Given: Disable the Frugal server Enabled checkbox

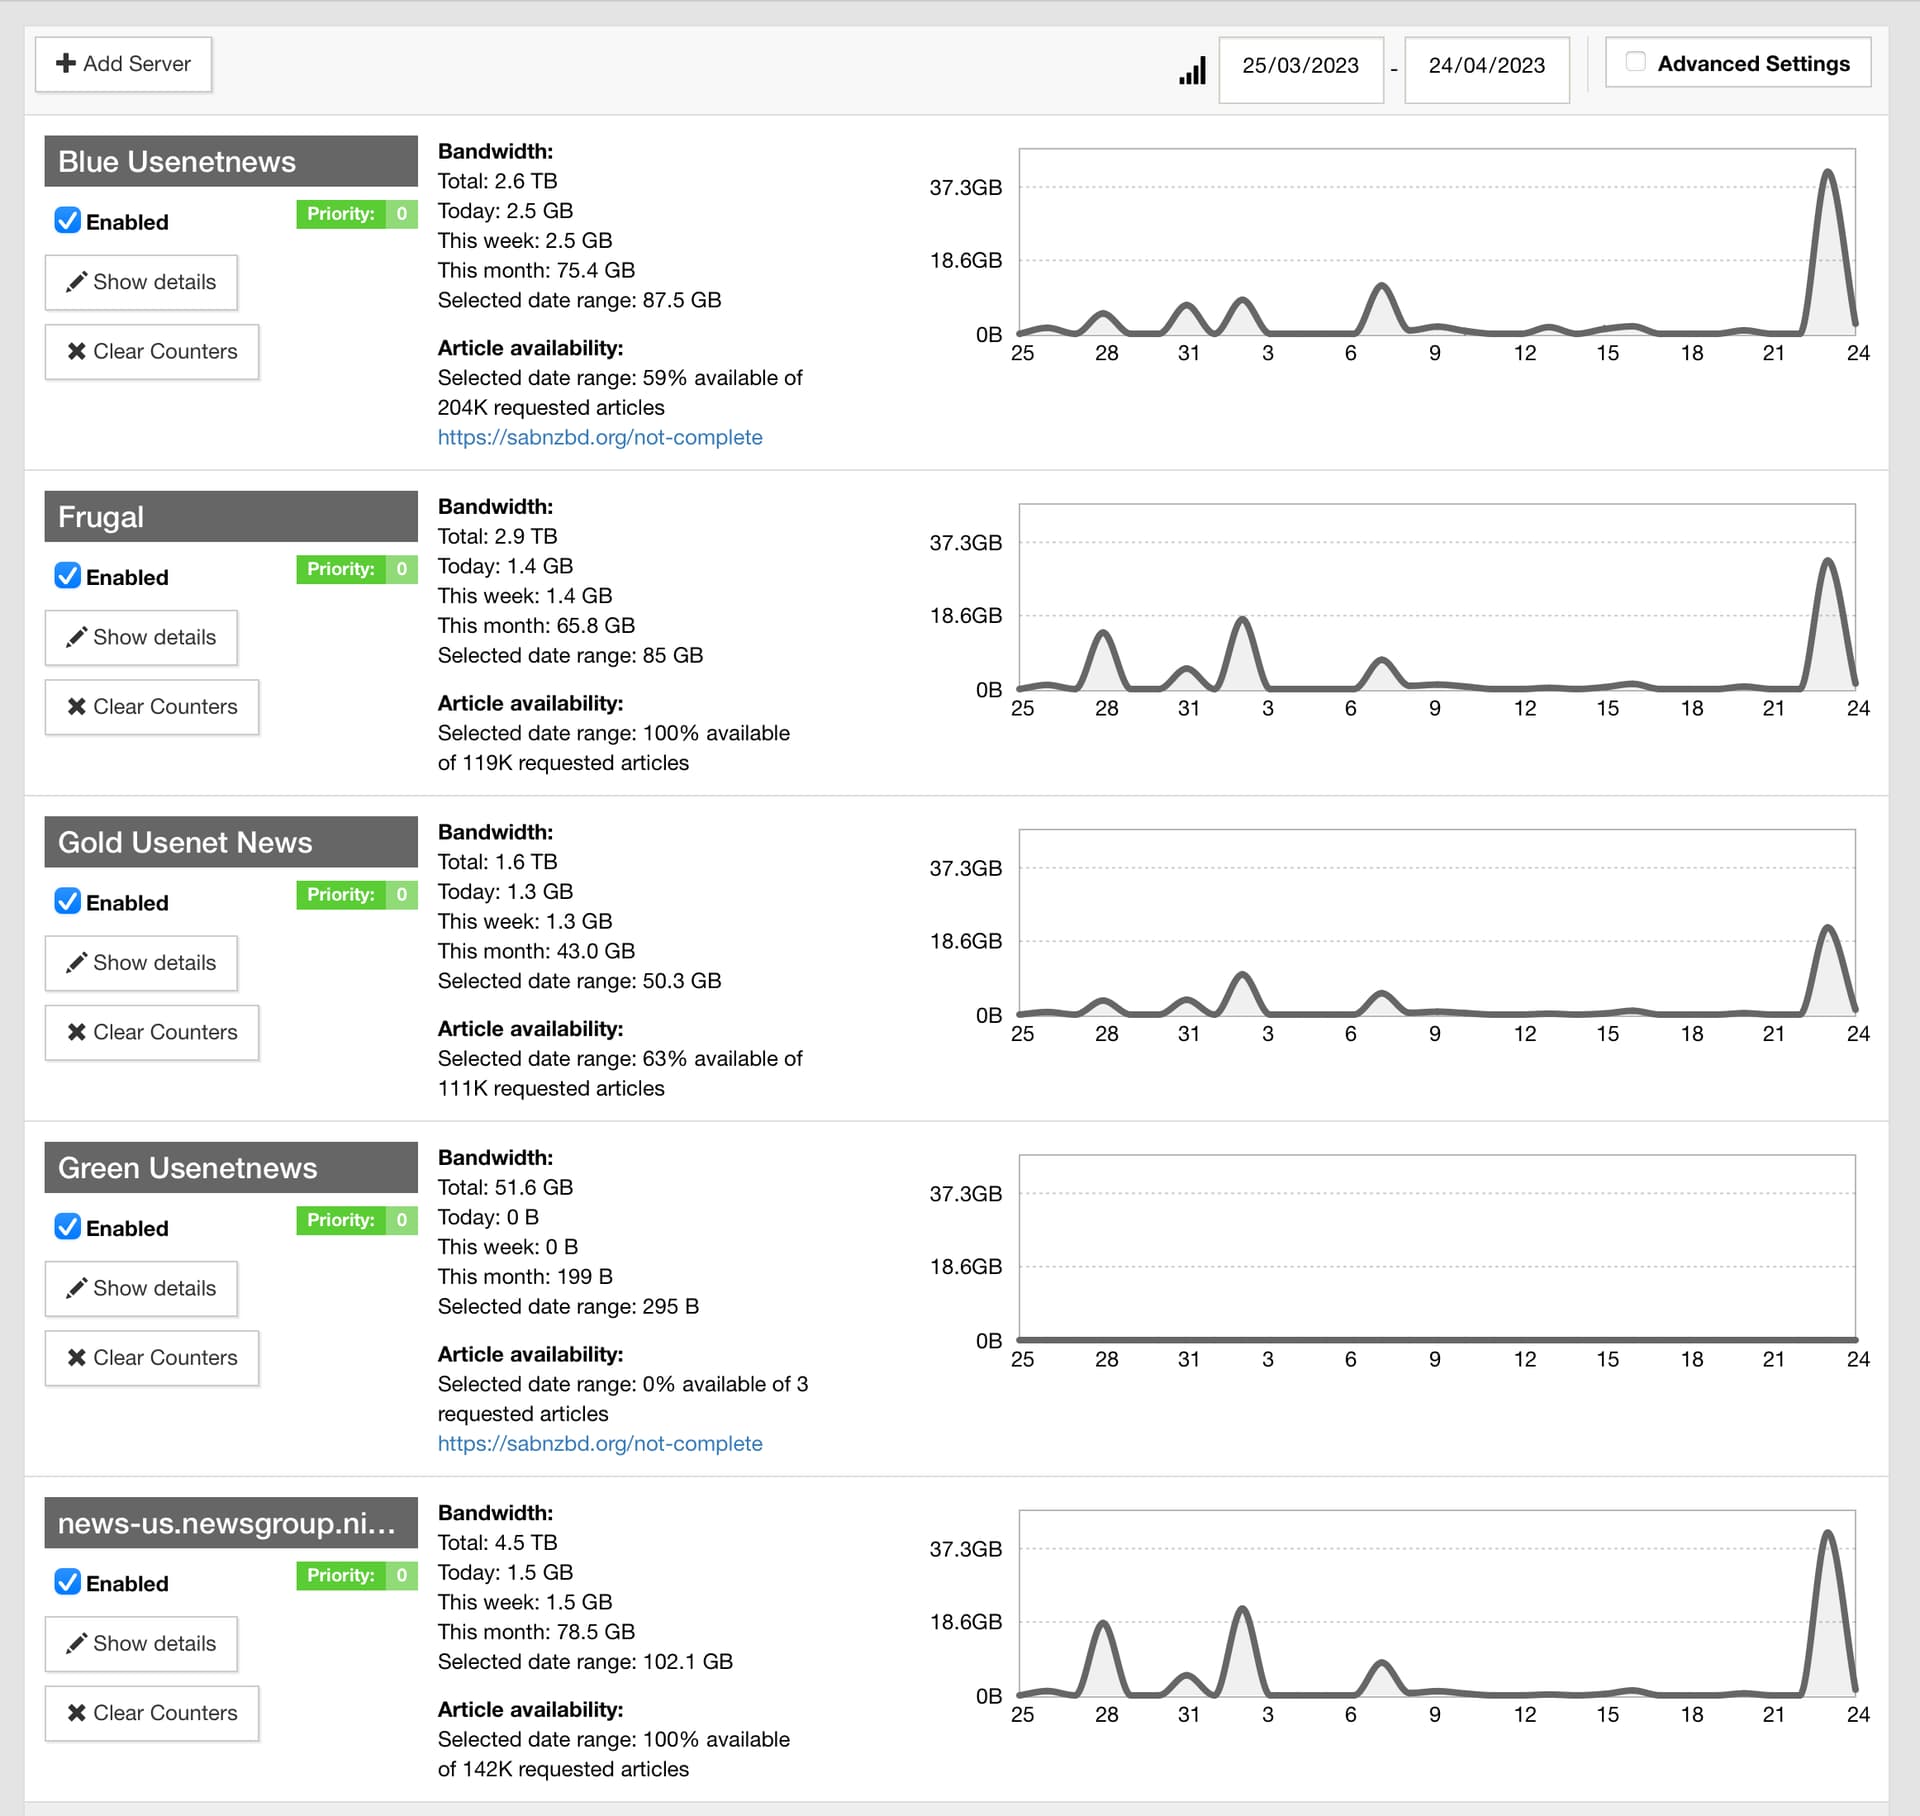Looking at the screenshot, I should point(67,576).
